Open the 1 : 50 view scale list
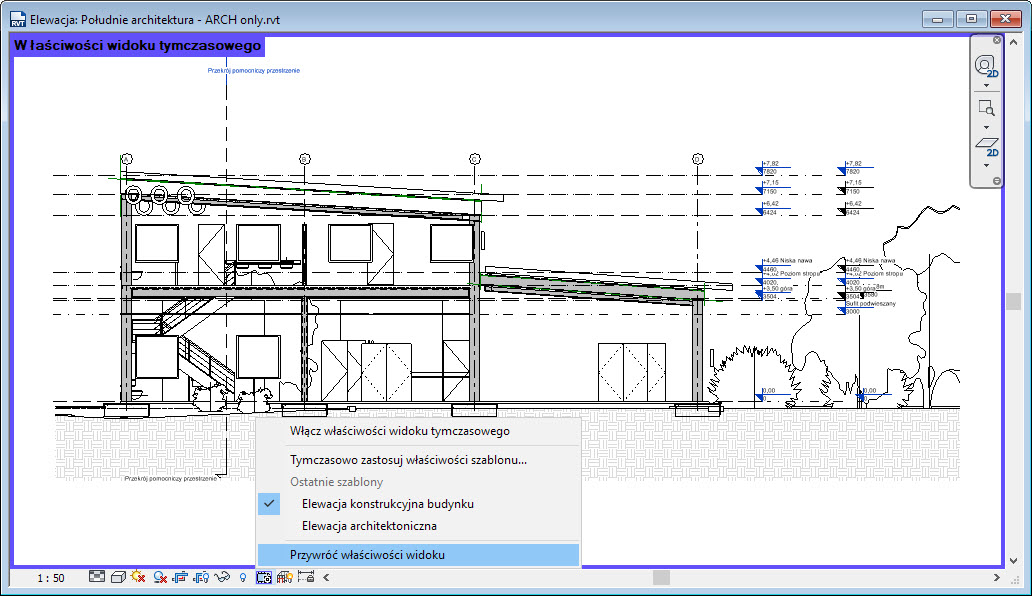 click(x=51, y=578)
